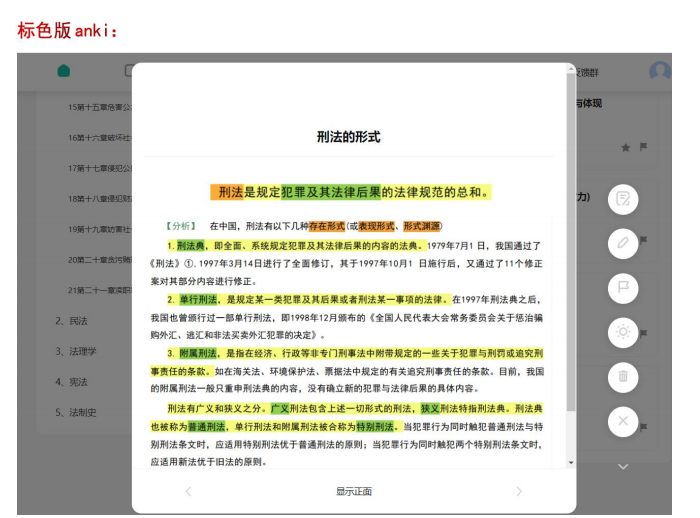This screenshot has width=700, height=518.
Task: Open chapter 16第十六章 in the sidebar
Action: (100, 138)
